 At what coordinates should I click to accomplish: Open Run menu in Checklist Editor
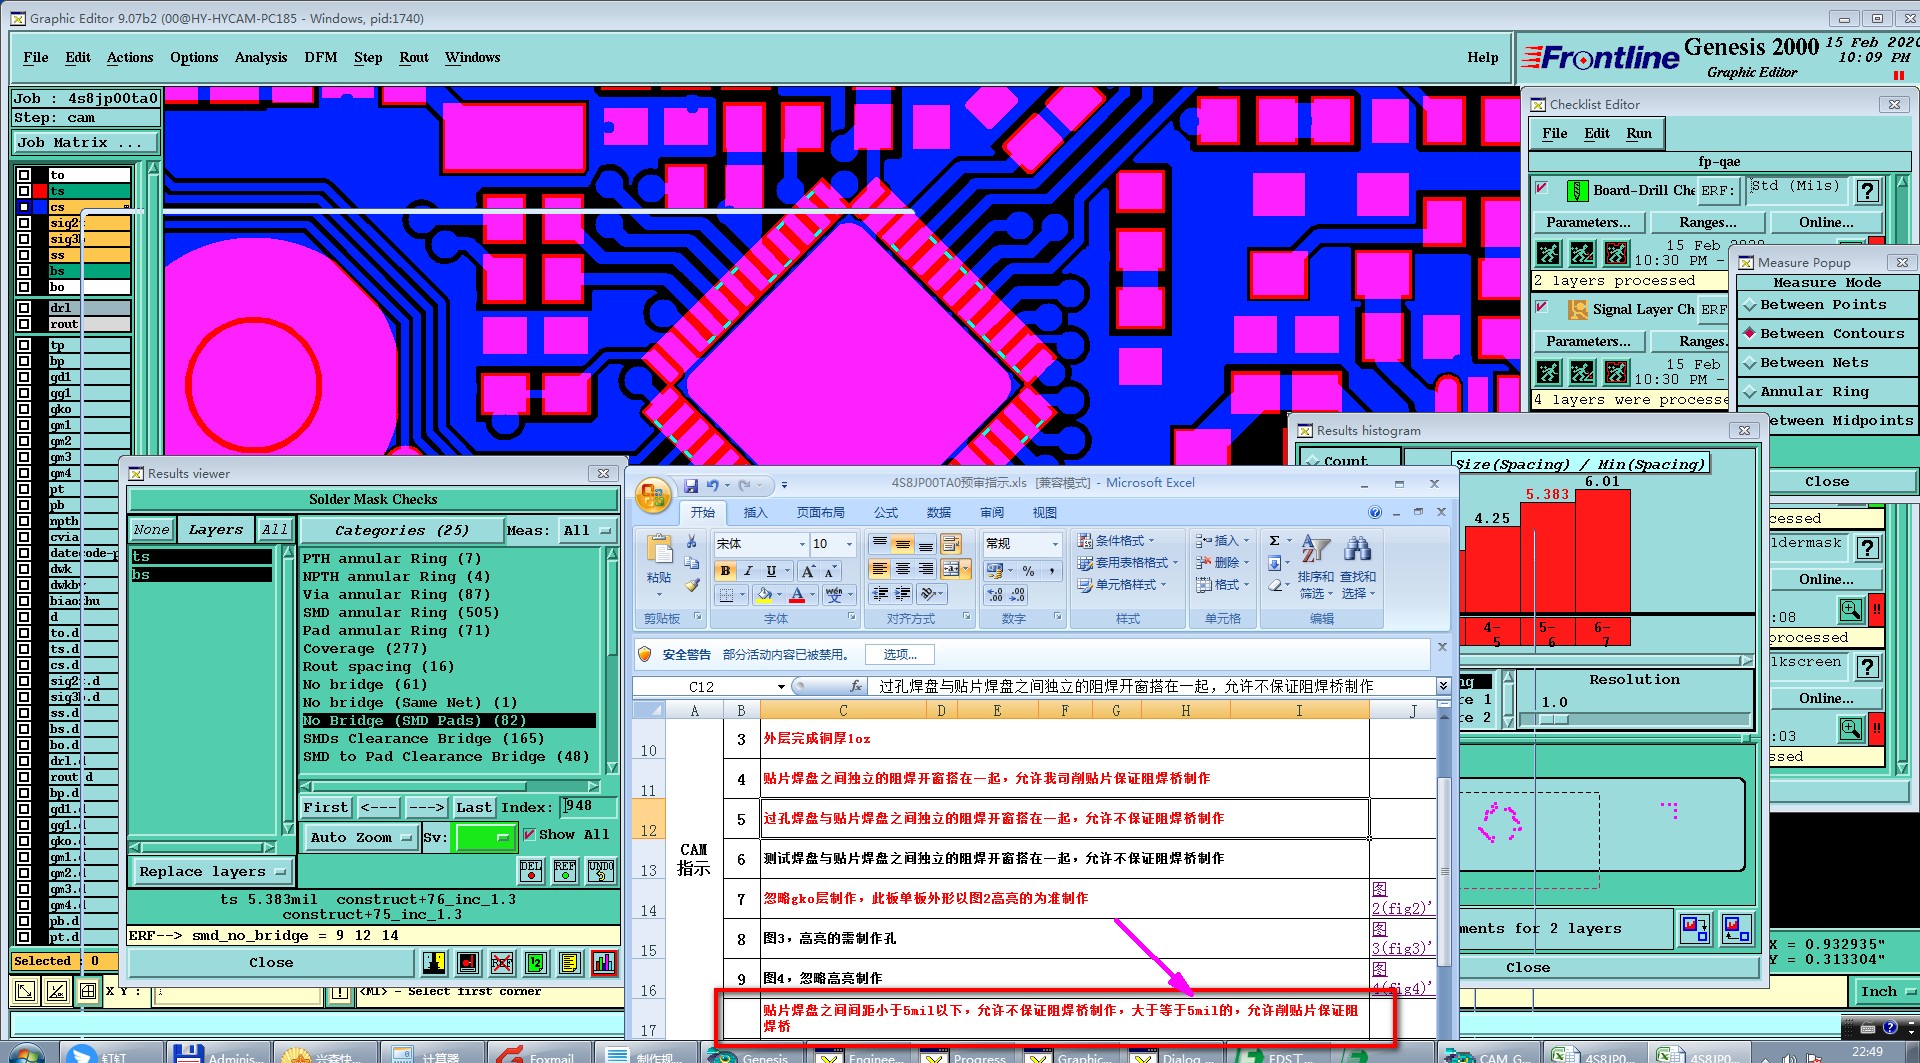(1639, 133)
